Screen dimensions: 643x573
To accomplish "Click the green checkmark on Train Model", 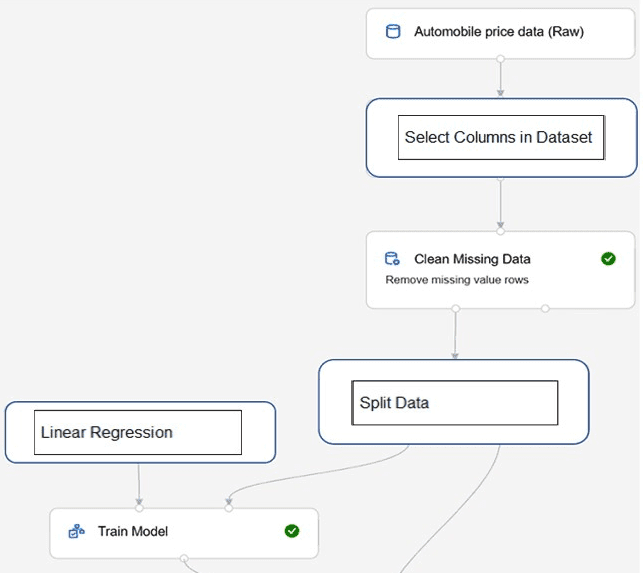I will [x=292, y=531].
